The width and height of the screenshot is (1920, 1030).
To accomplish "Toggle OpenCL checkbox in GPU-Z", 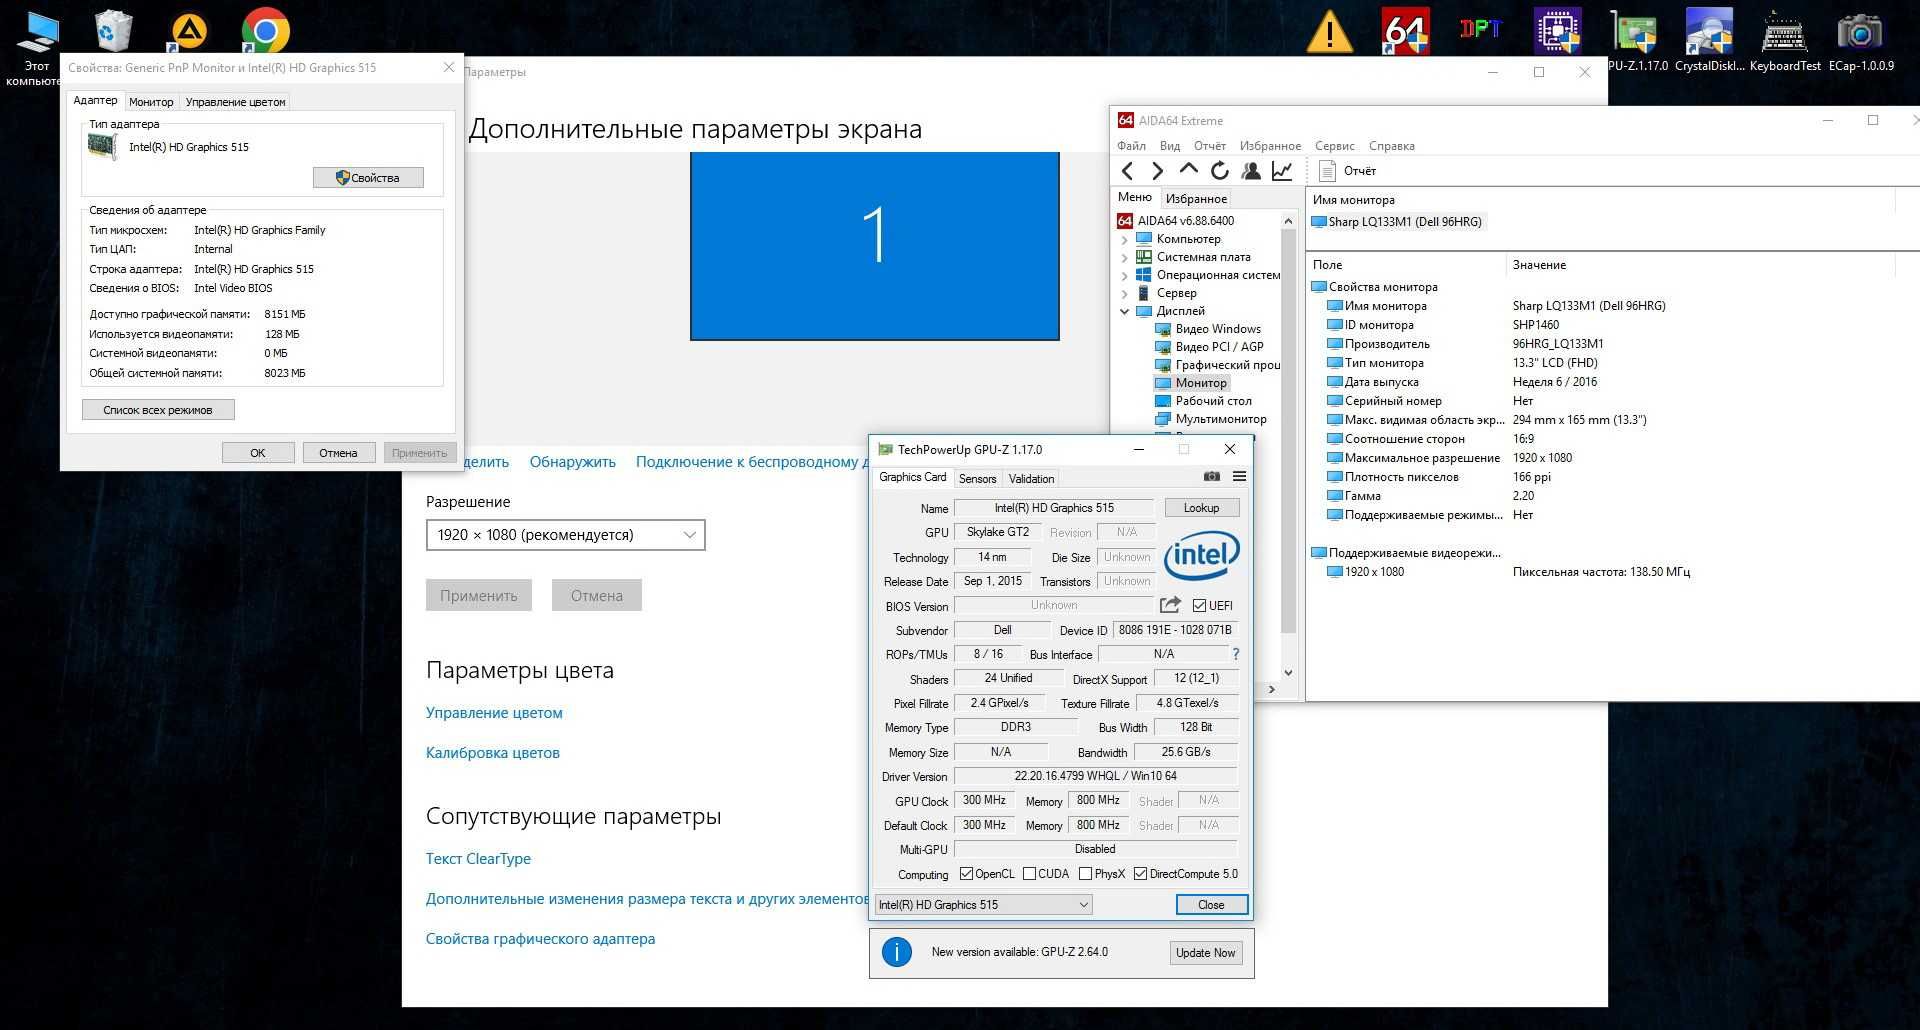I will (966, 874).
